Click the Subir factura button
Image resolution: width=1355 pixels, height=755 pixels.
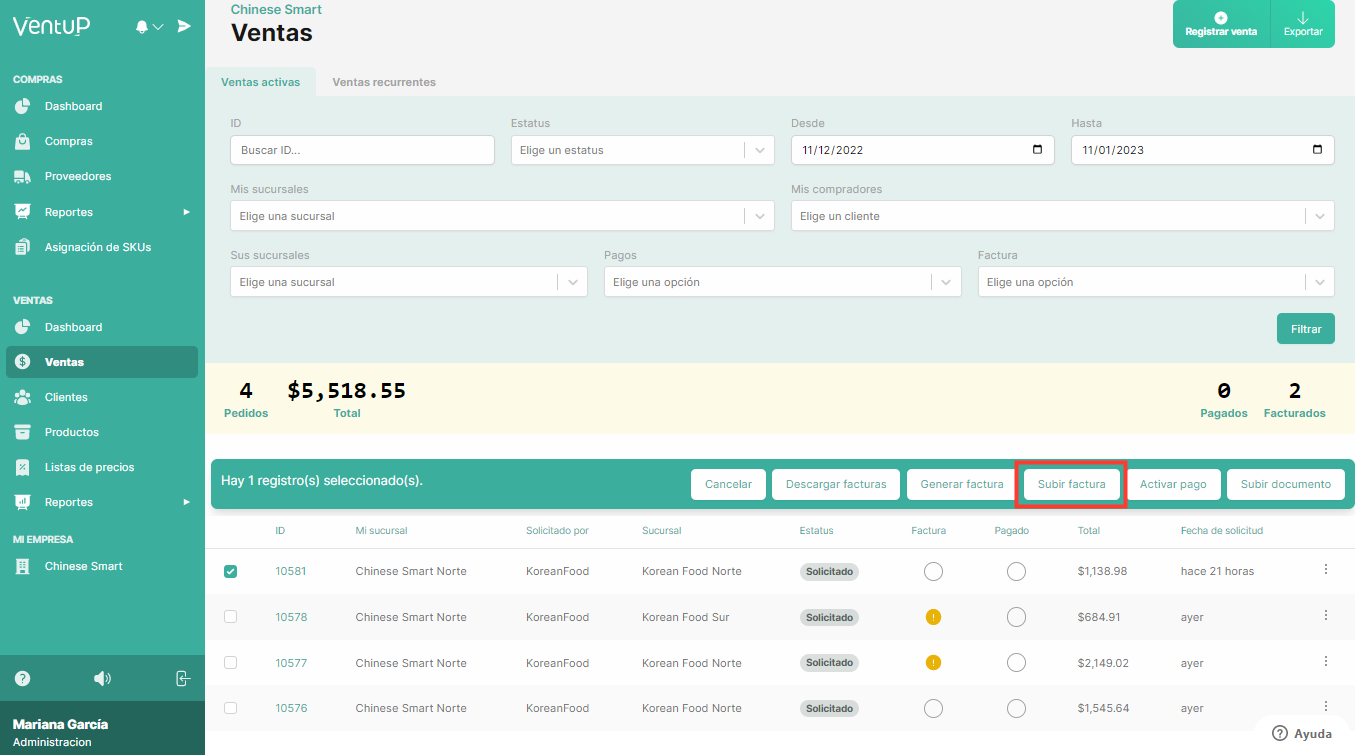click(x=1071, y=484)
